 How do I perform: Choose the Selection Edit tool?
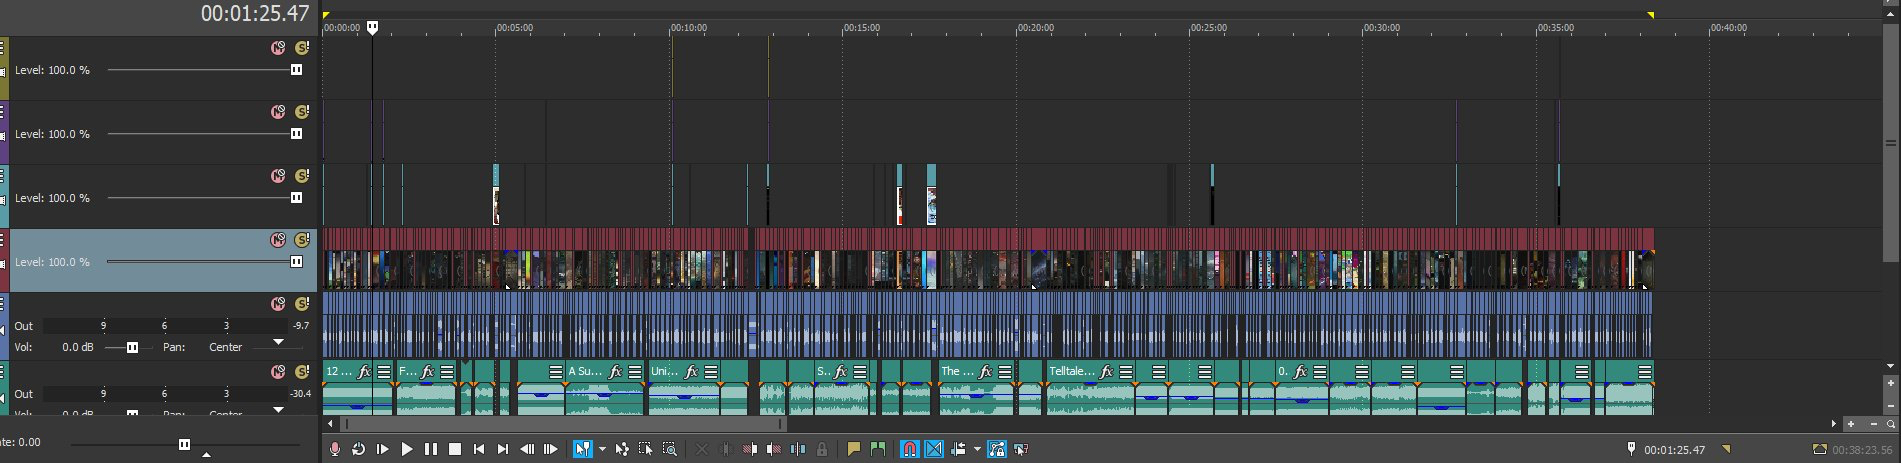tap(646, 450)
